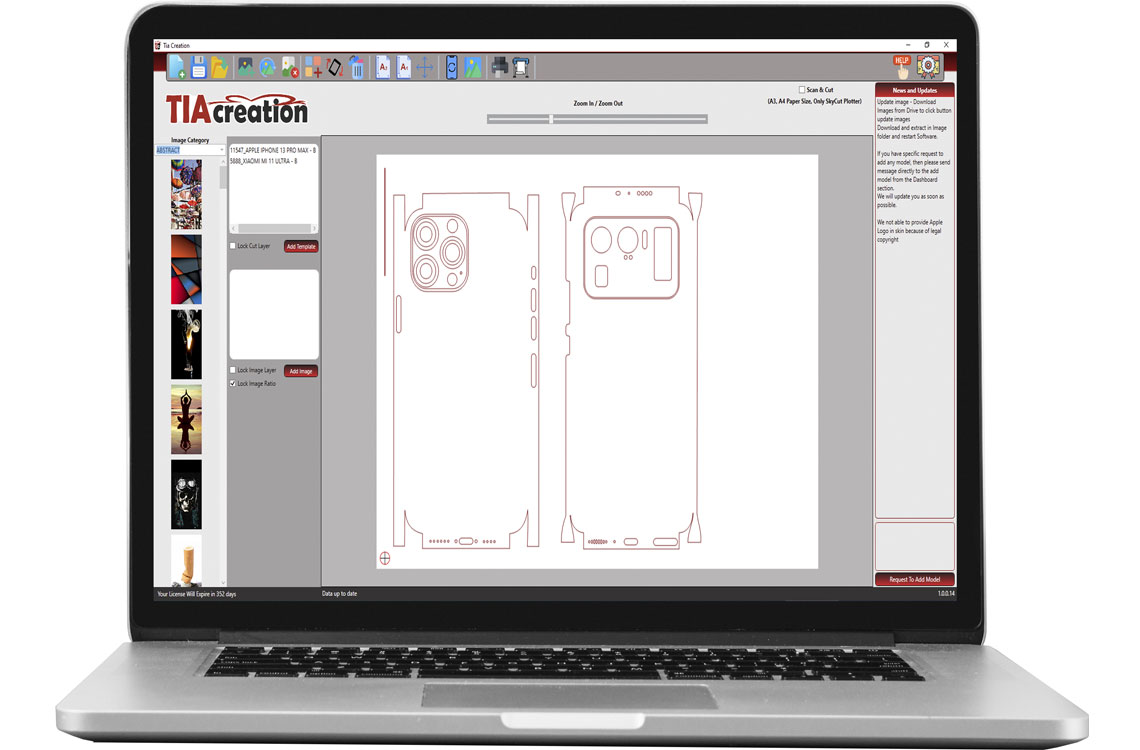Select the A4 paper size icon
The height and width of the screenshot is (750, 1140).
[x=403, y=66]
